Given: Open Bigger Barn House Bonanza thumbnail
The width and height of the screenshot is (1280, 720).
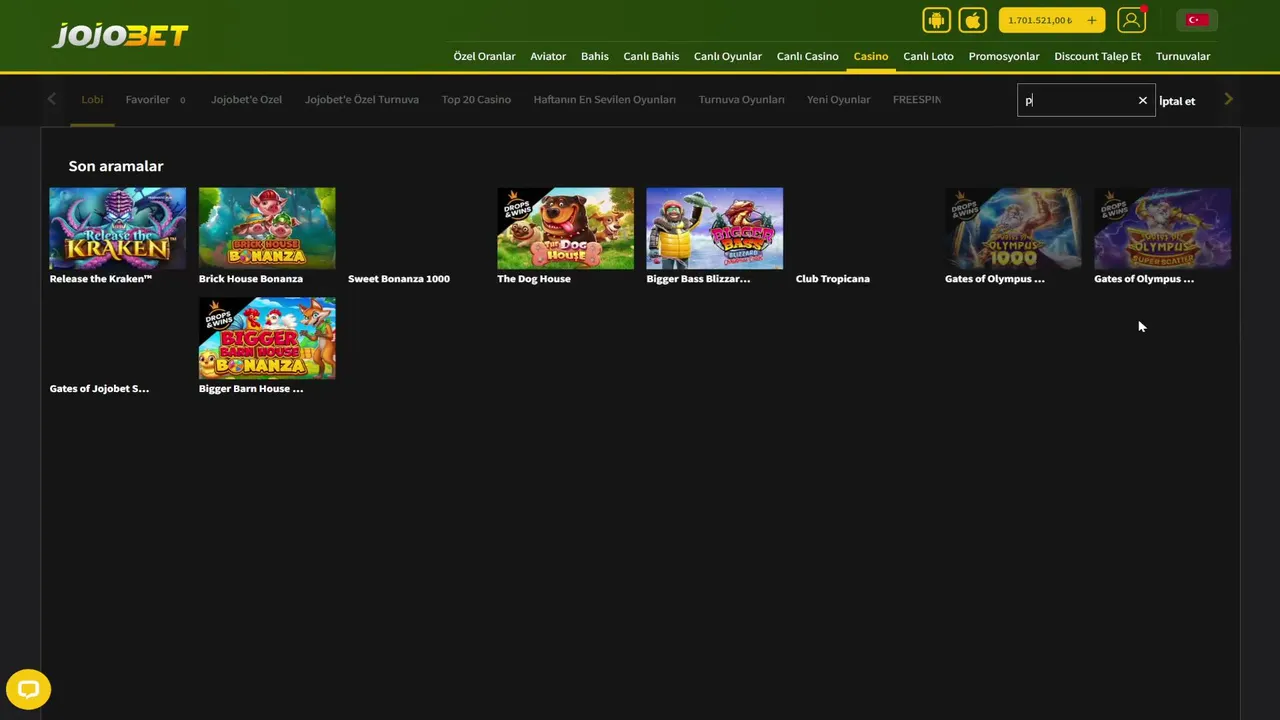Looking at the screenshot, I should coord(267,338).
